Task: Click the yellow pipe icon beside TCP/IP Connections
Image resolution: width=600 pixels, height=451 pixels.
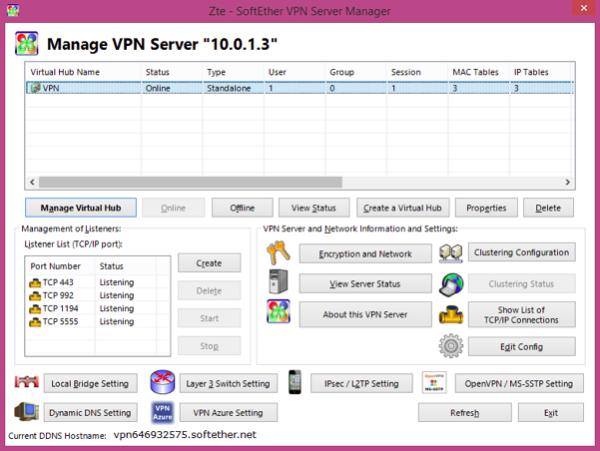Action: (451, 314)
